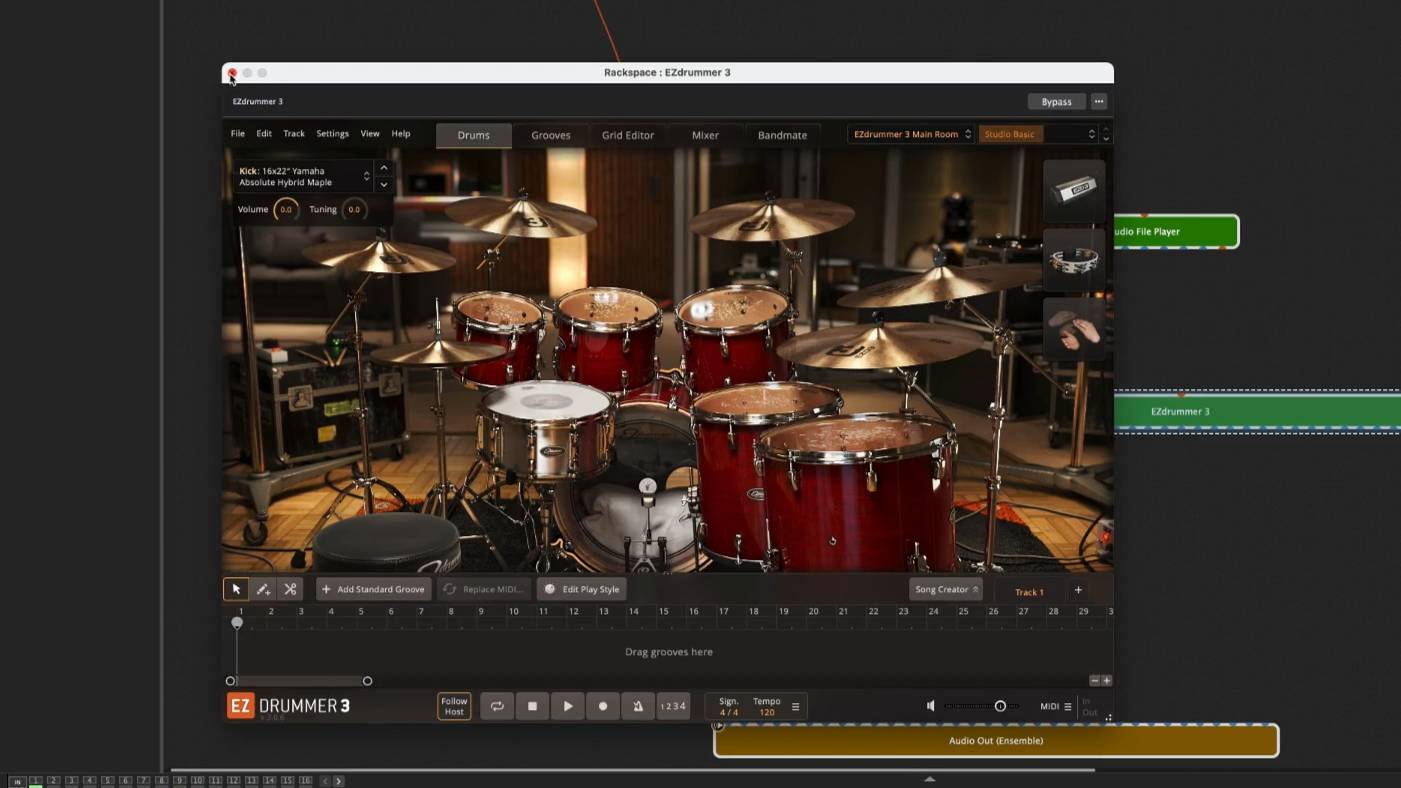
Task: Open the Help menu
Action: (401, 134)
